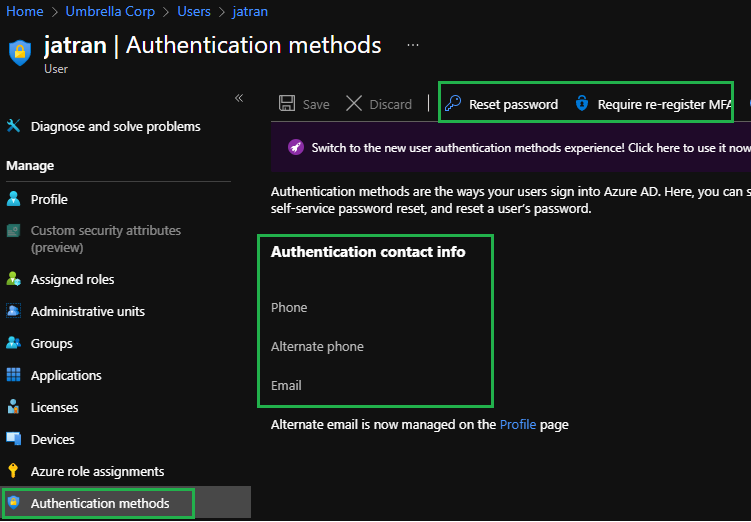The image size is (751, 522).
Task: Click the Authentication methods shield icon
Action: click(13, 503)
